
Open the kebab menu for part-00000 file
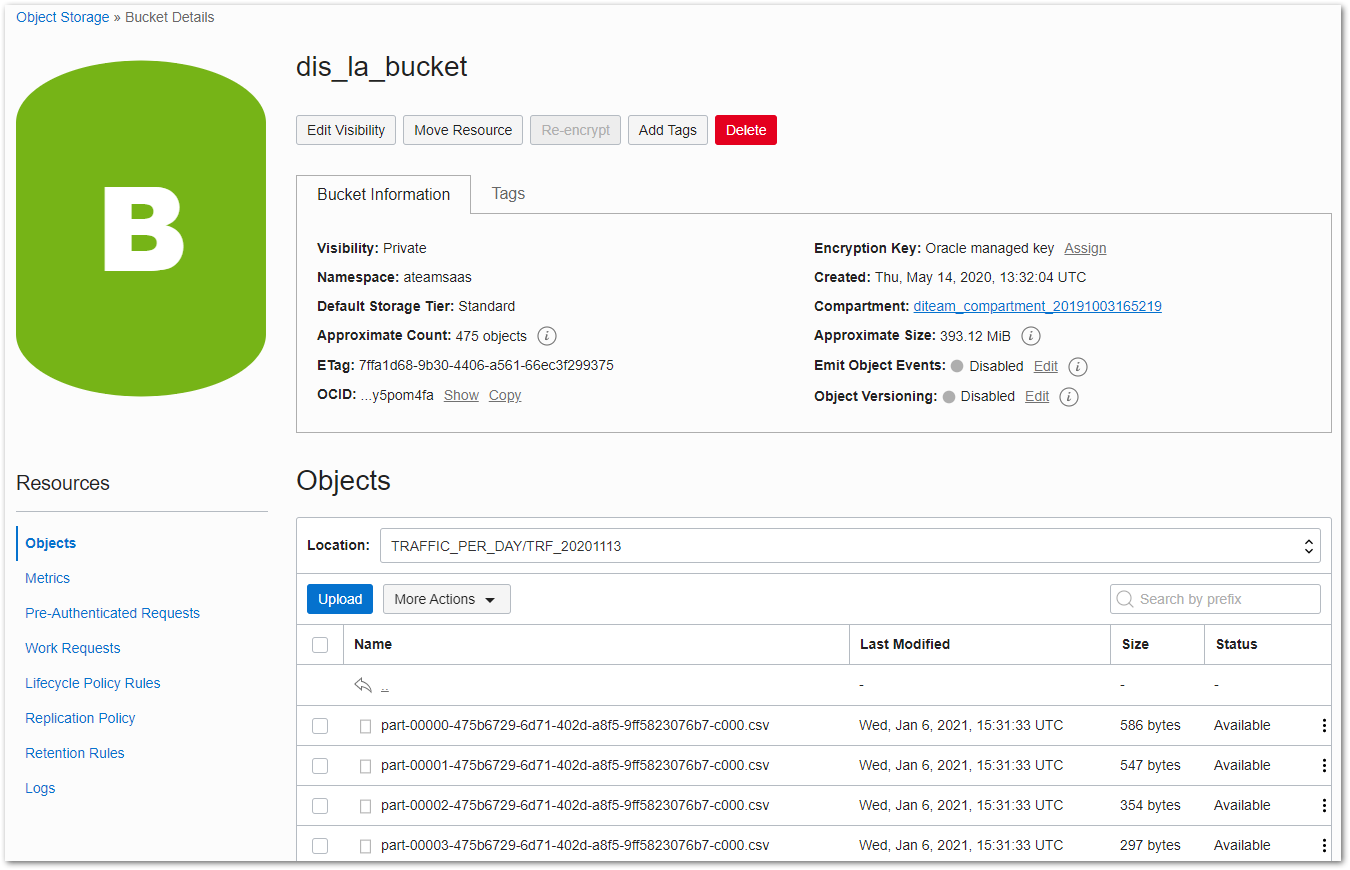click(1324, 725)
